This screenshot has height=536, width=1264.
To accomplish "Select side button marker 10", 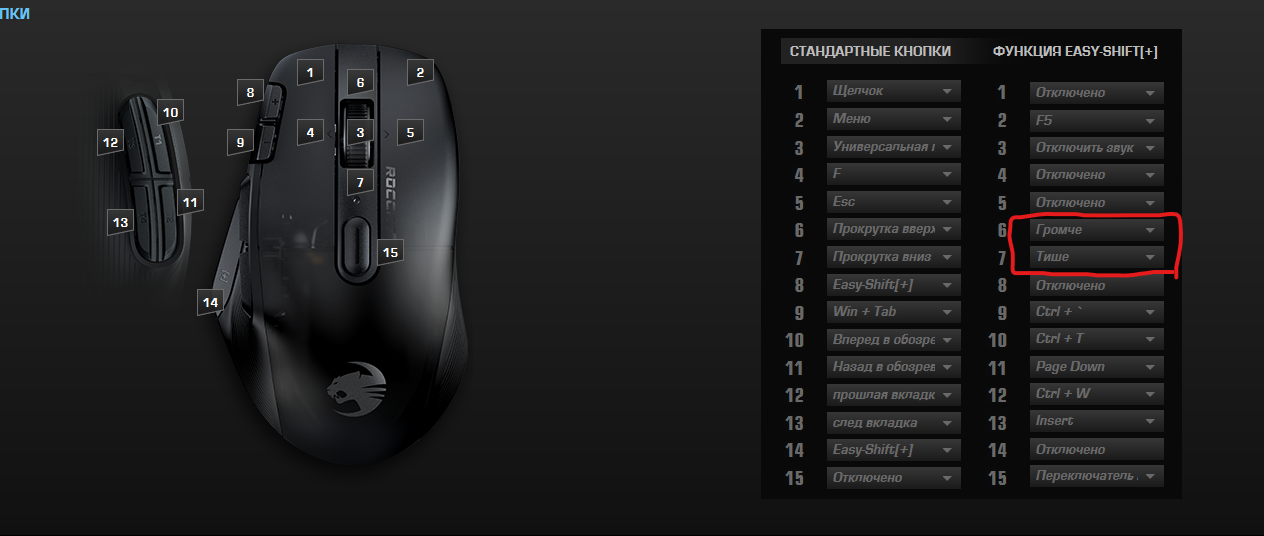I will pyautogui.click(x=170, y=112).
